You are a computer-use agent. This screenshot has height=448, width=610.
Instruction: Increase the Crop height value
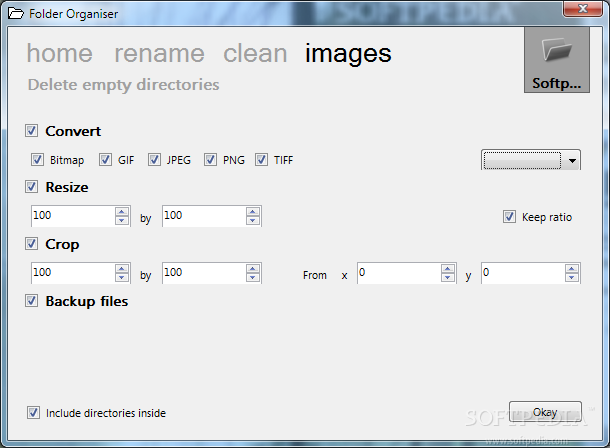pyautogui.click(x=253, y=269)
